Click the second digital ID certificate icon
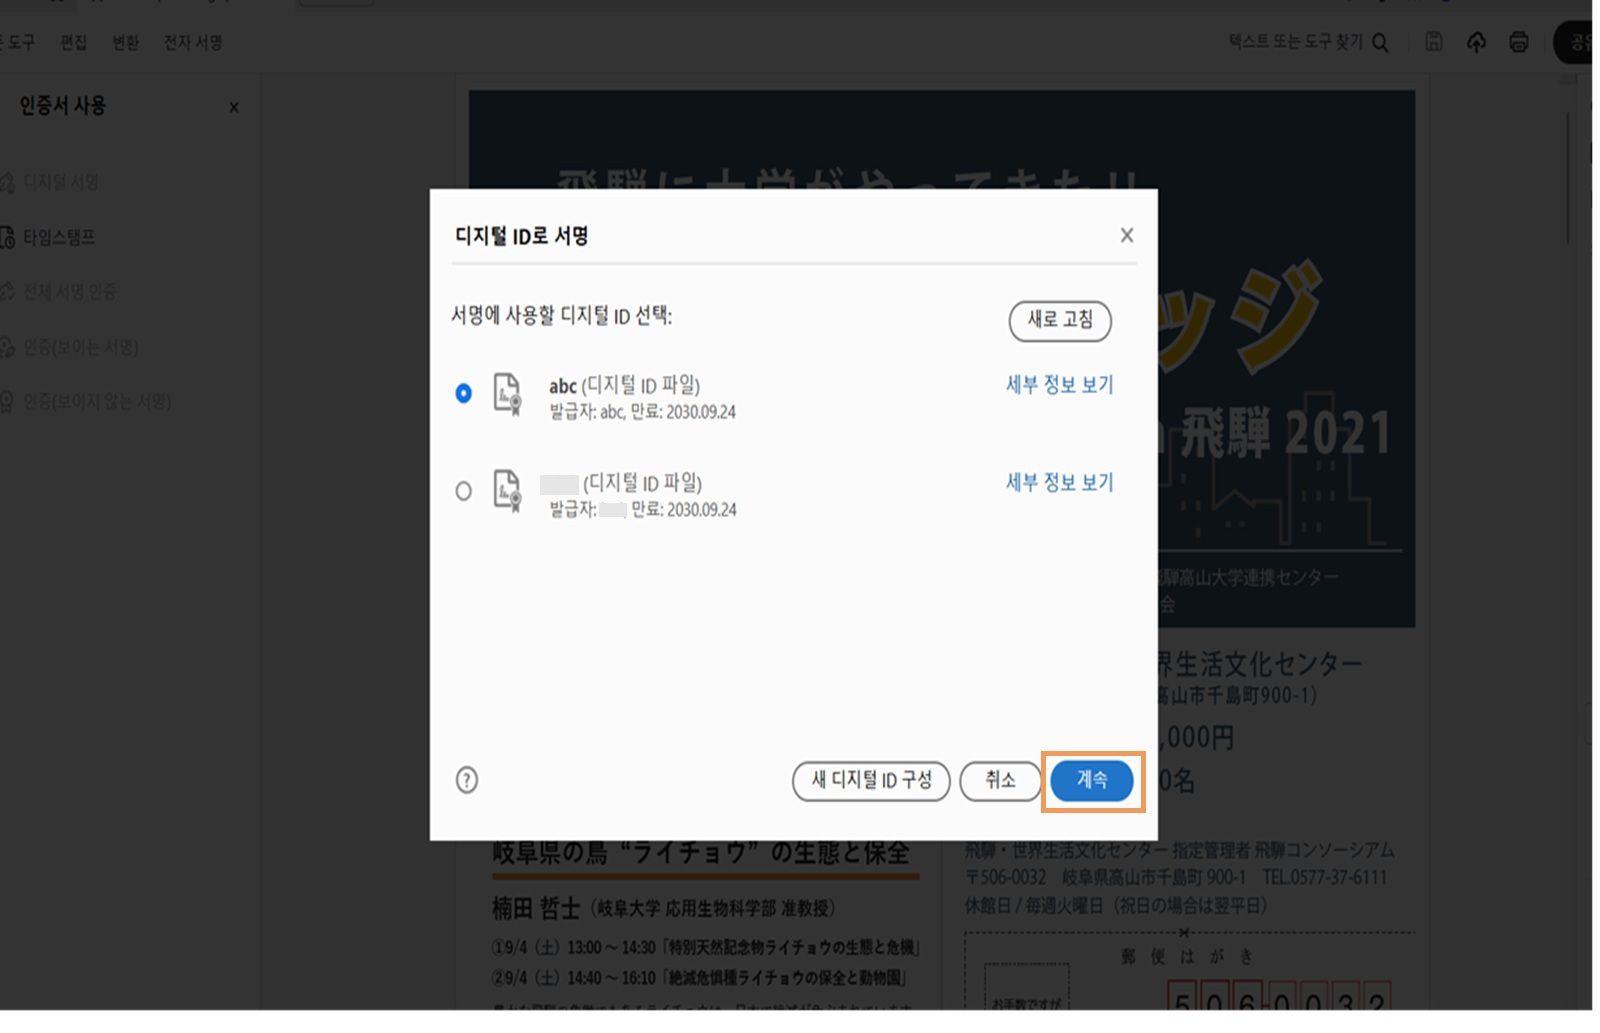The width and height of the screenshot is (1600, 1033). (x=506, y=491)
